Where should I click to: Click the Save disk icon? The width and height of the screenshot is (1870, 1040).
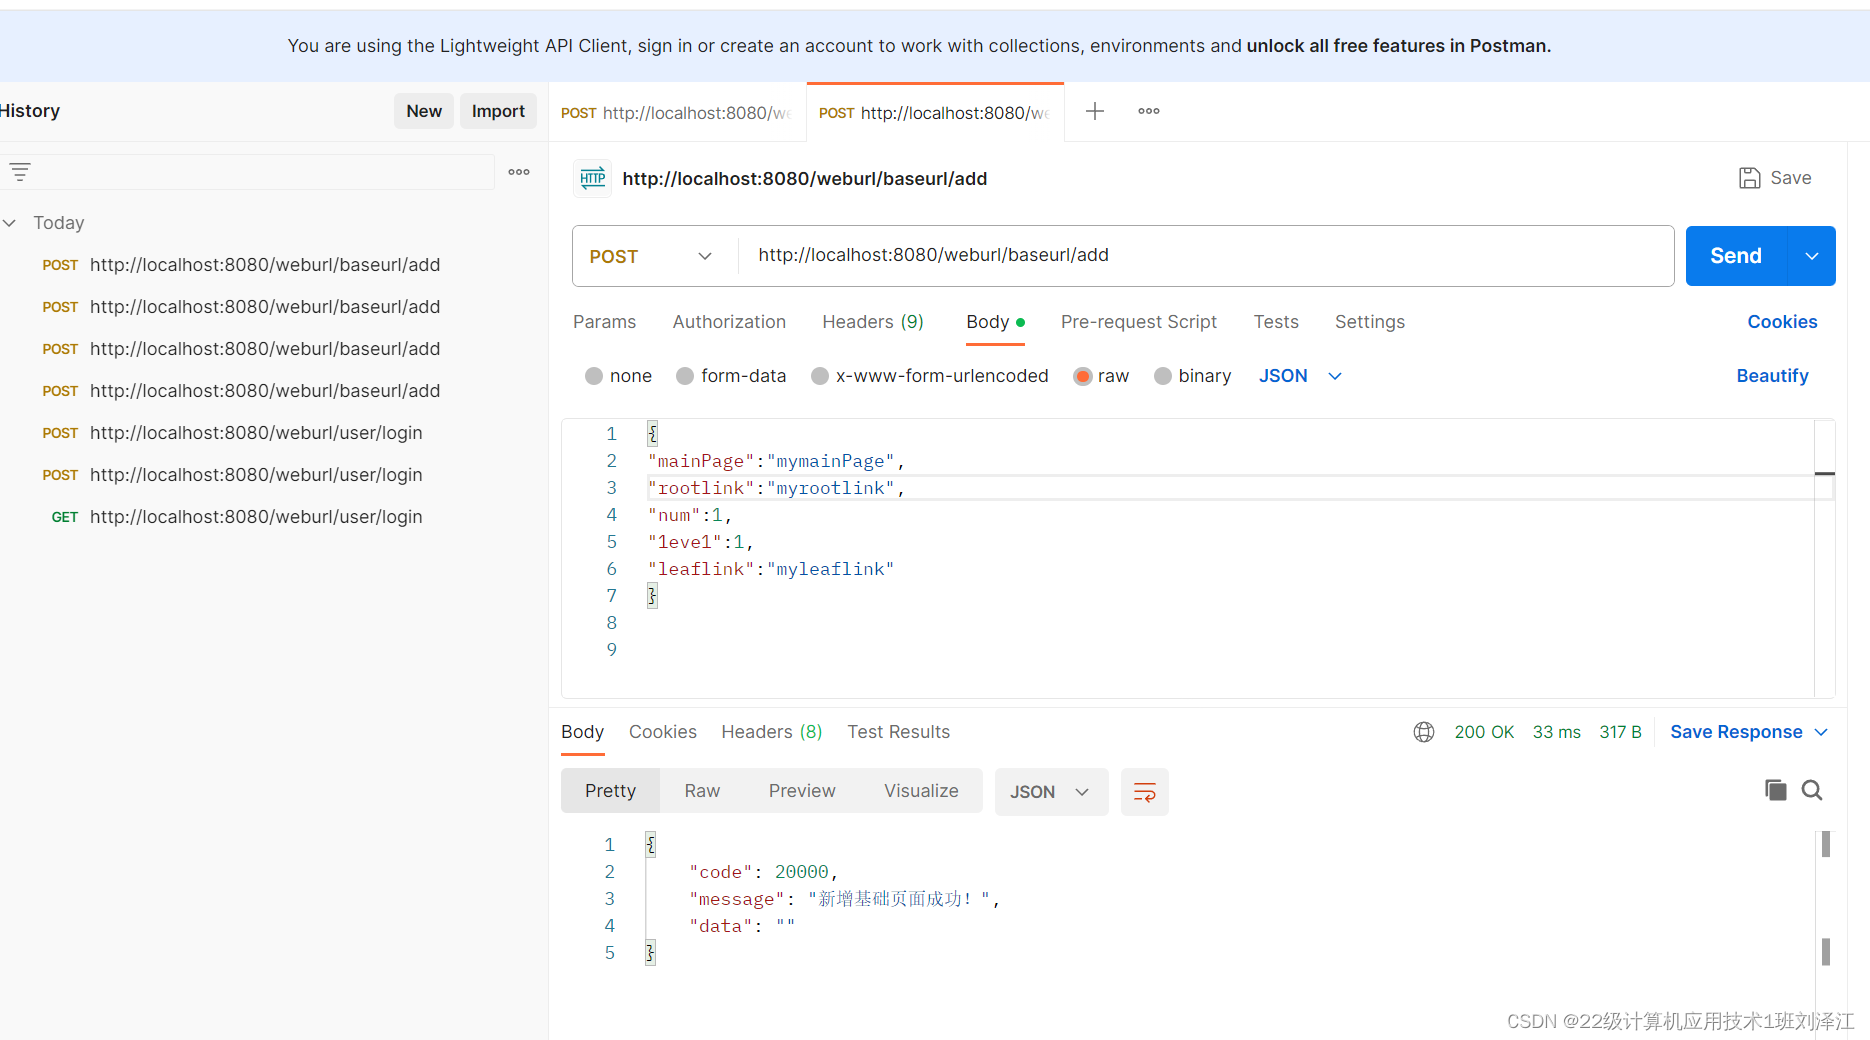pos(1749,178)
